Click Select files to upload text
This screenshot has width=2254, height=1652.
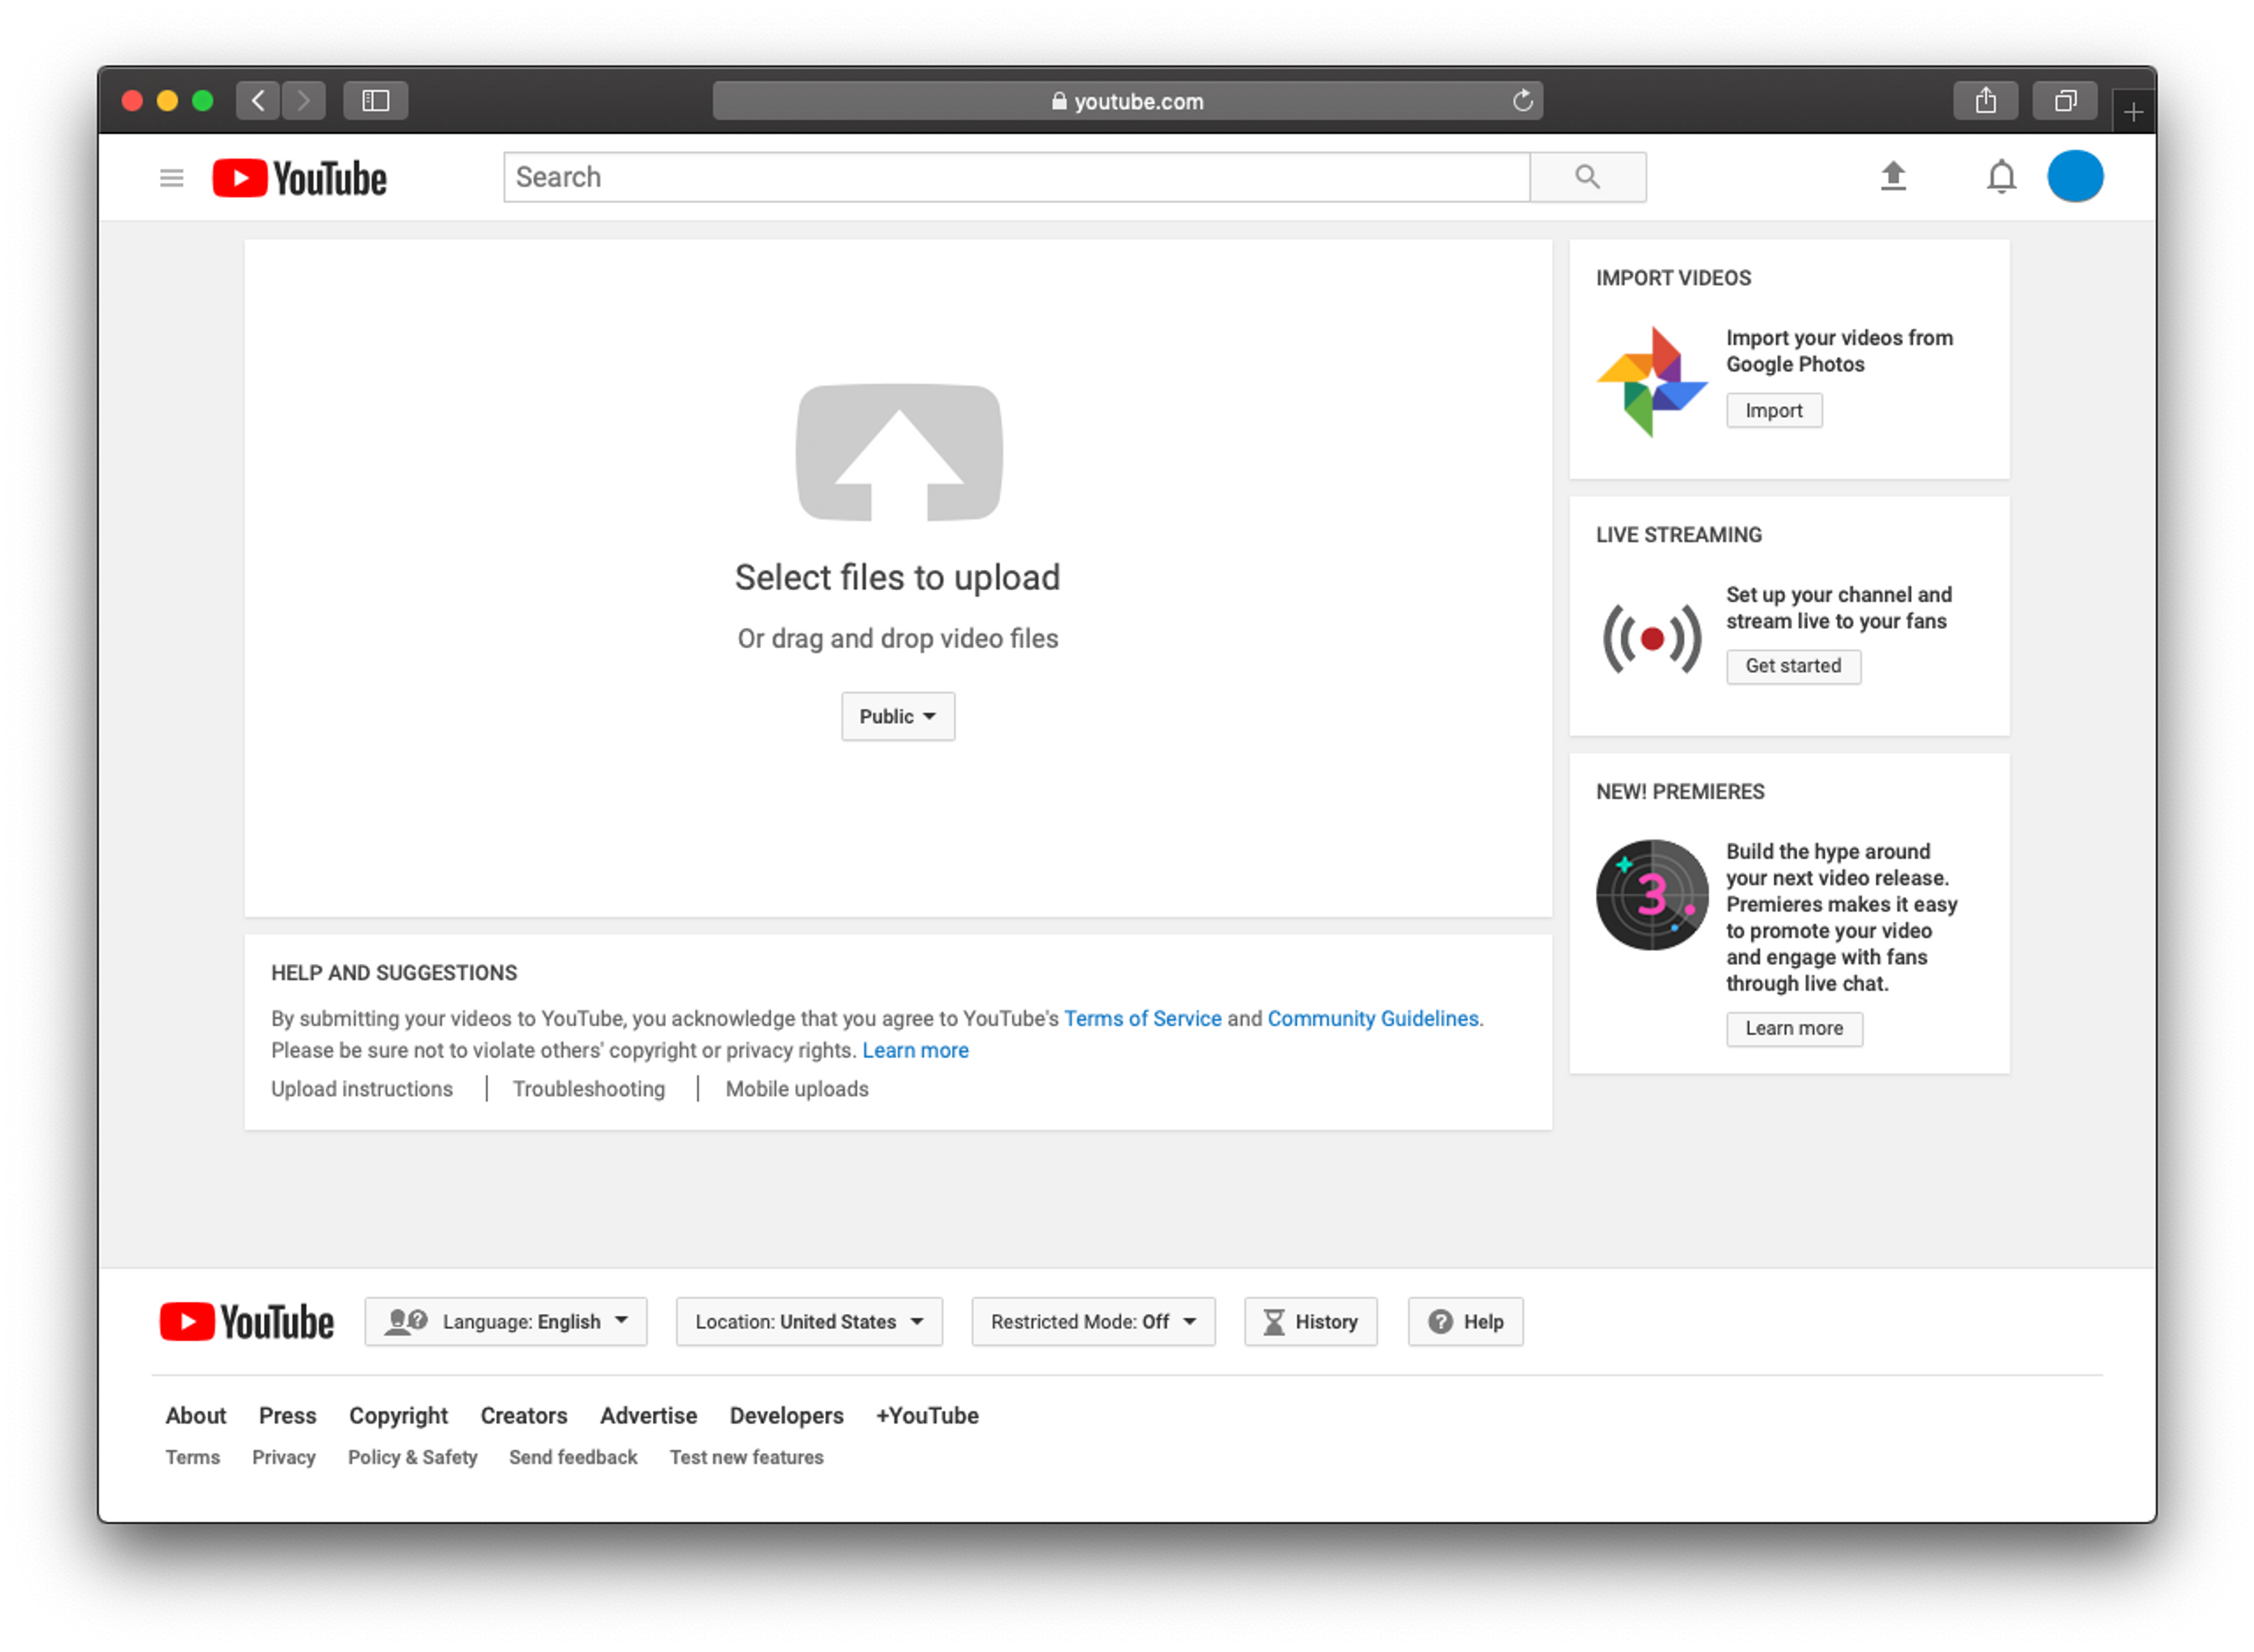pyautogui.click(x=897, y=577)
